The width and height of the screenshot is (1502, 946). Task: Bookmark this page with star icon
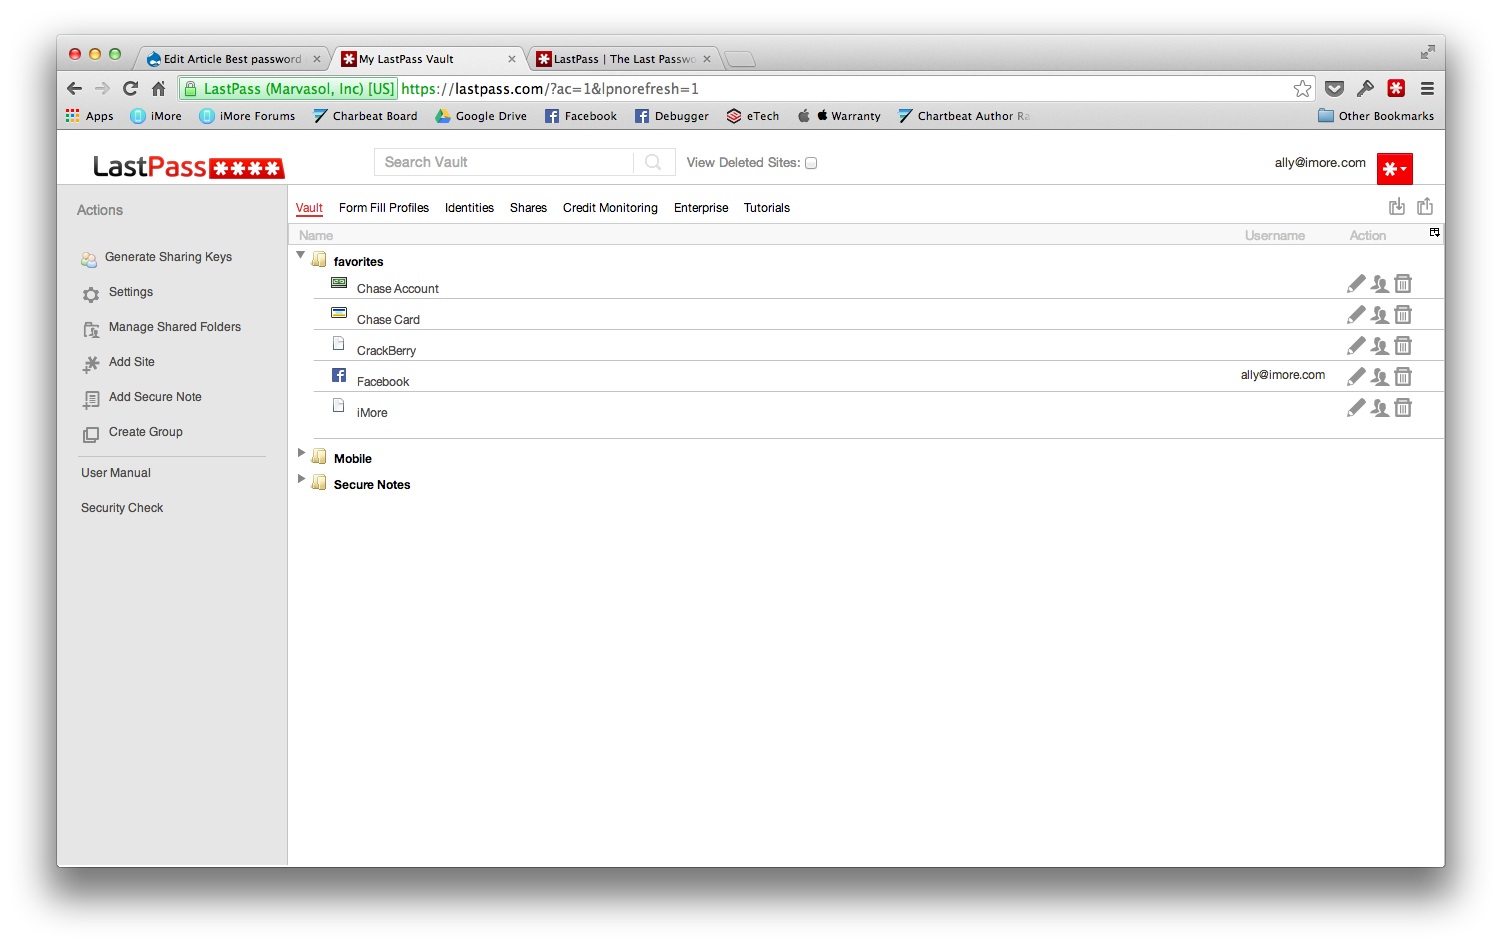(1302, 88)
